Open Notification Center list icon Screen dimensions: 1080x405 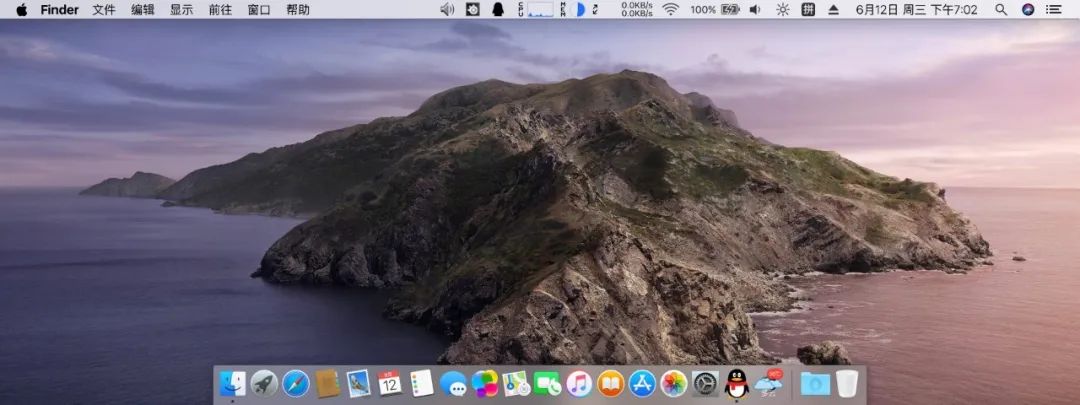tap(1053, 10)
